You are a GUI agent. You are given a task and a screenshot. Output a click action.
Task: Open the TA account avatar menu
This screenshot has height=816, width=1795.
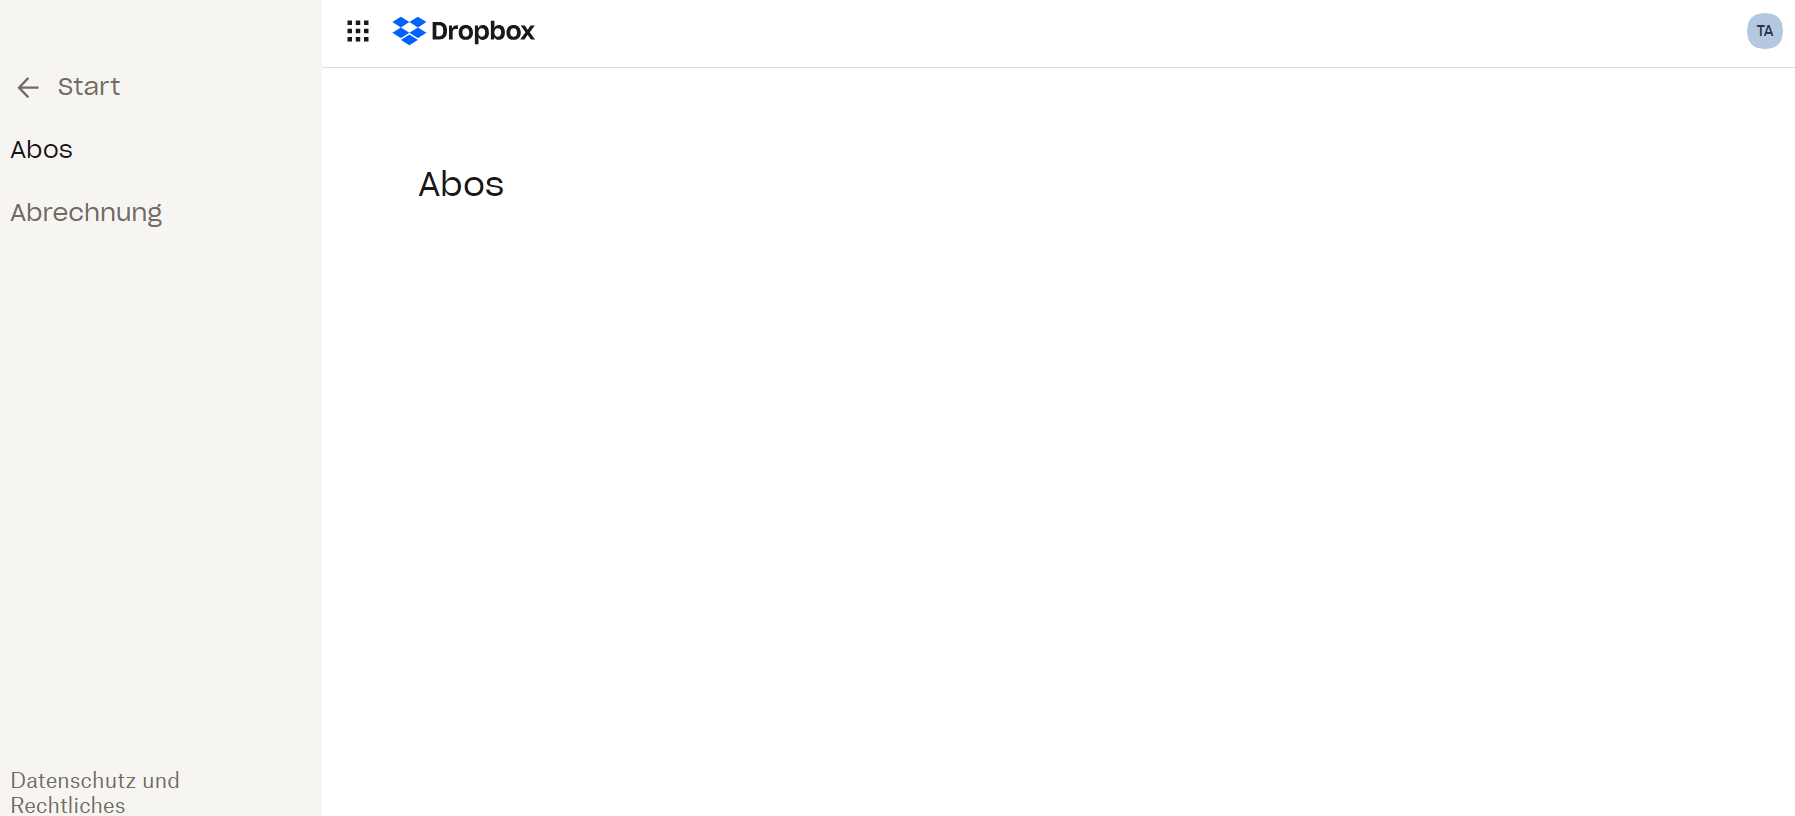1764,31
